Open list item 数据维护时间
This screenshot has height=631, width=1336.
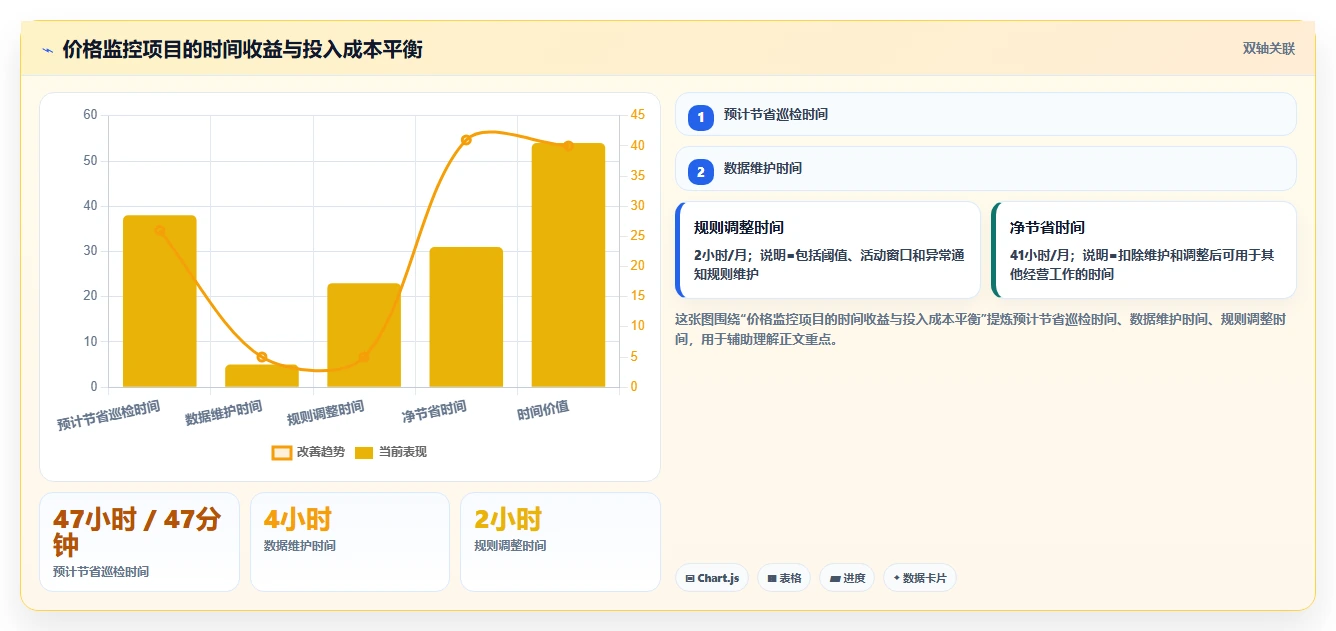pyautogui.click(x=986, y=168)
